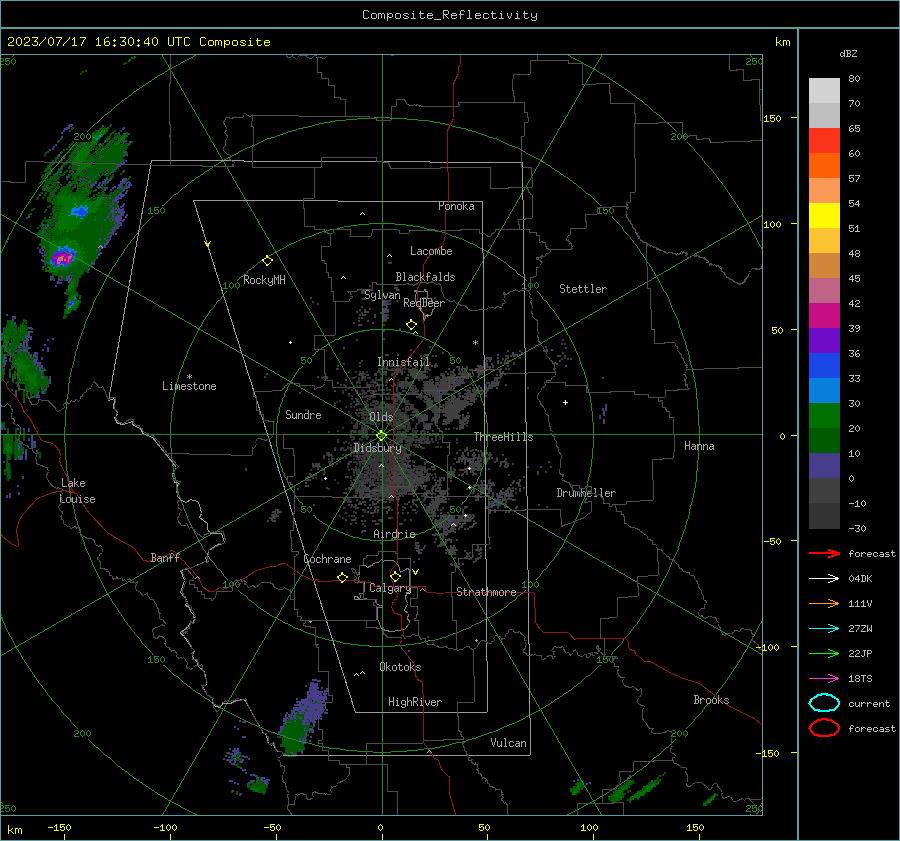The image size is (900, 841).
Task: Click the ThreeHills label
Action: point(503,437)
